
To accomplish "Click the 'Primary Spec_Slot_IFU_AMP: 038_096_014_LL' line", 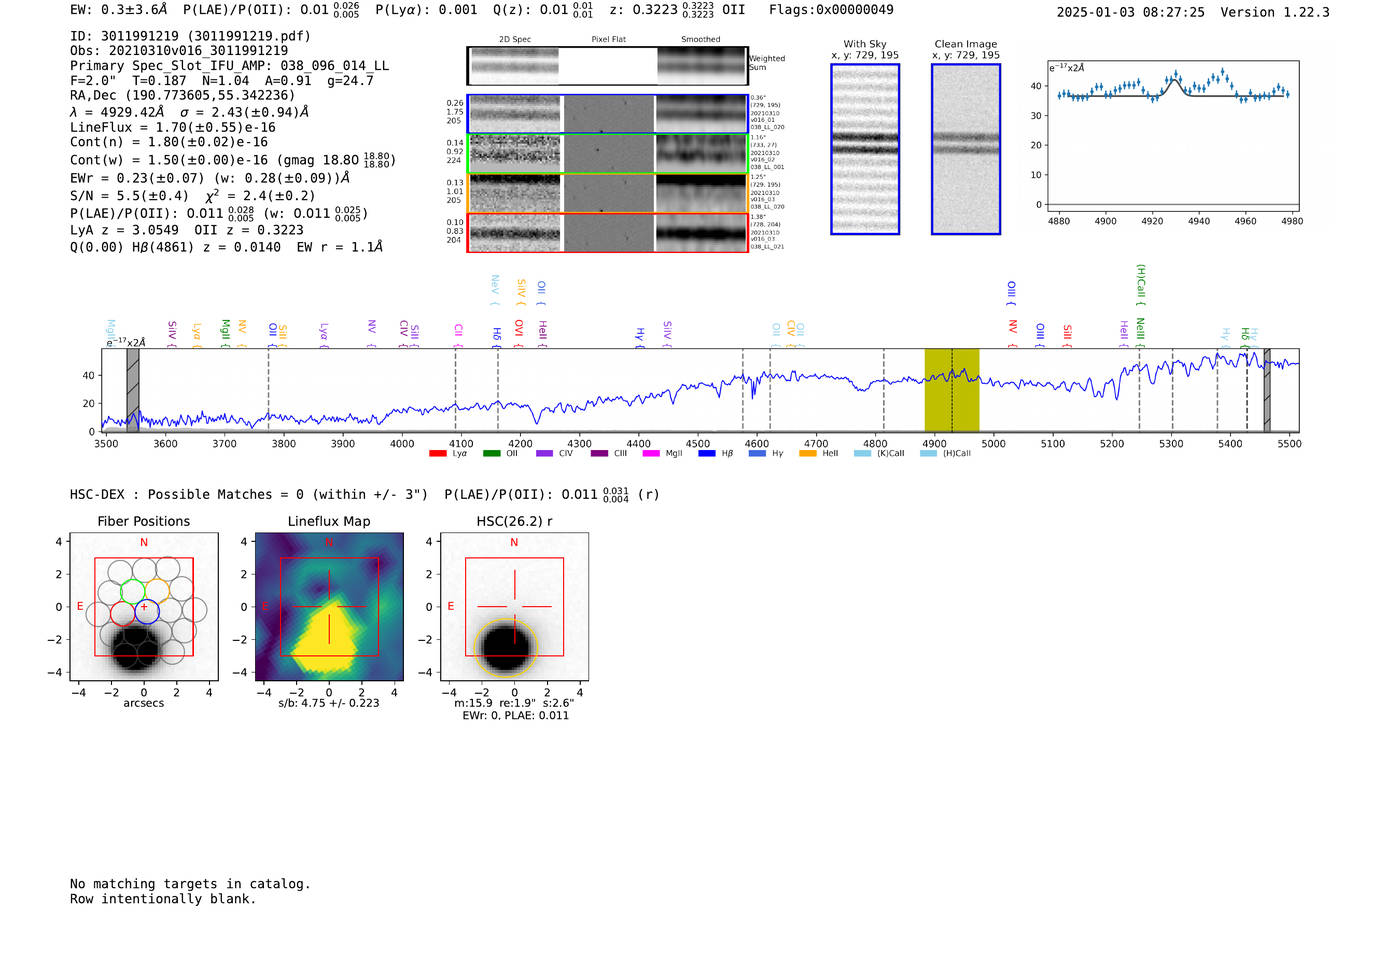I will [x=229, y=66].
